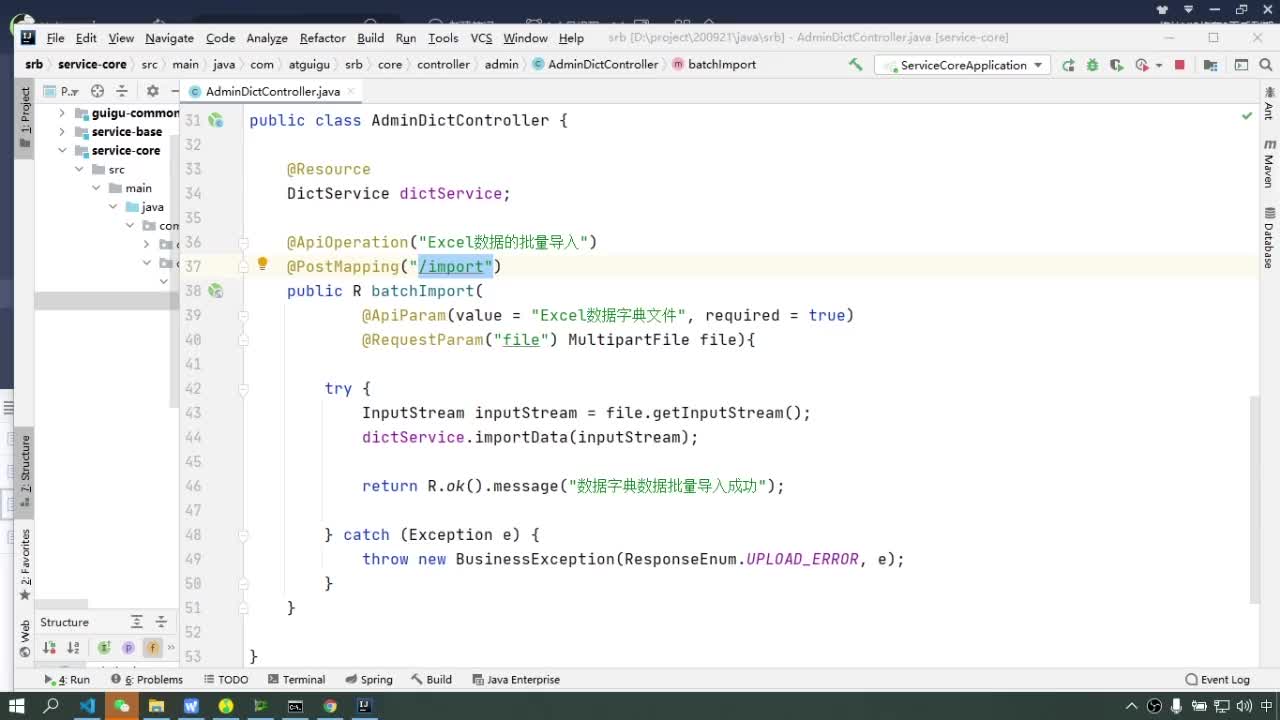Click the editor vertical scrollbar
This screenshot has width=1280, height=720.
[x=1254, y=500]
